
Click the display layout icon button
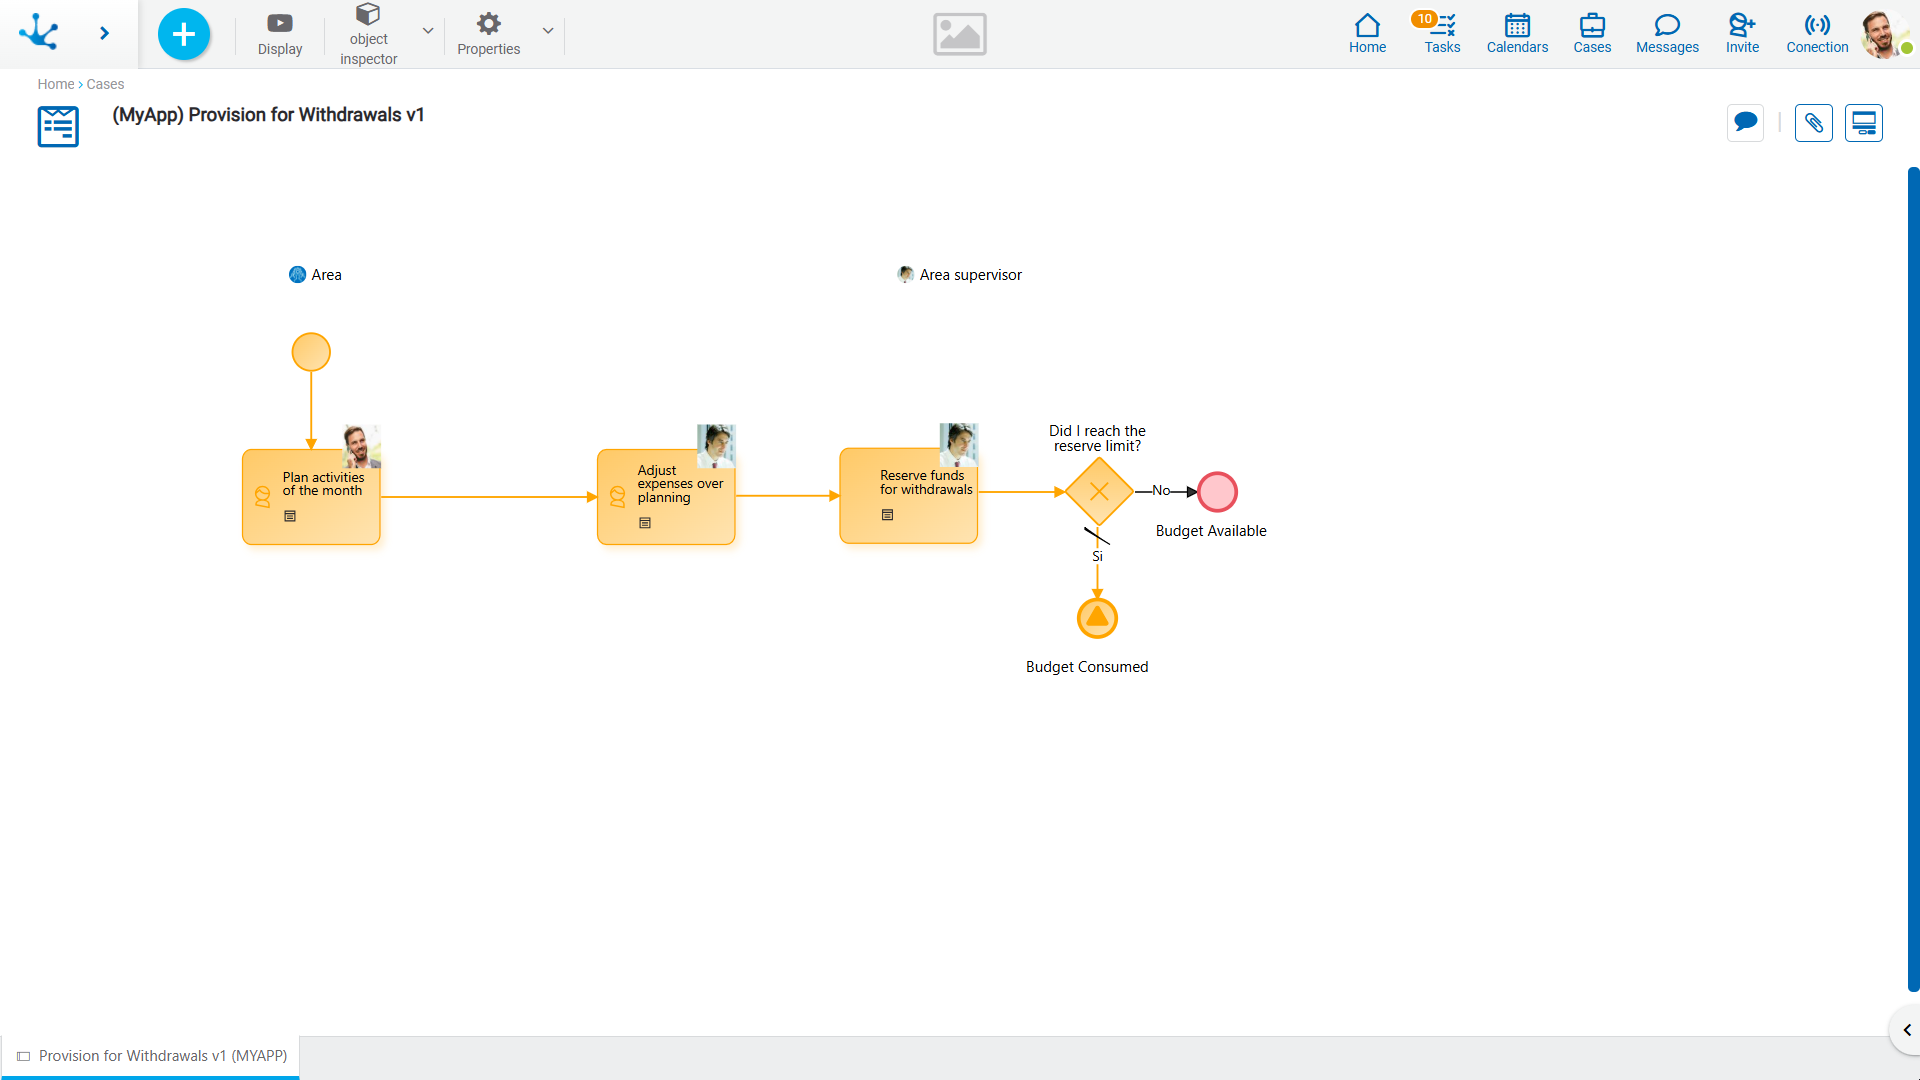click(x=1863, y=123)
